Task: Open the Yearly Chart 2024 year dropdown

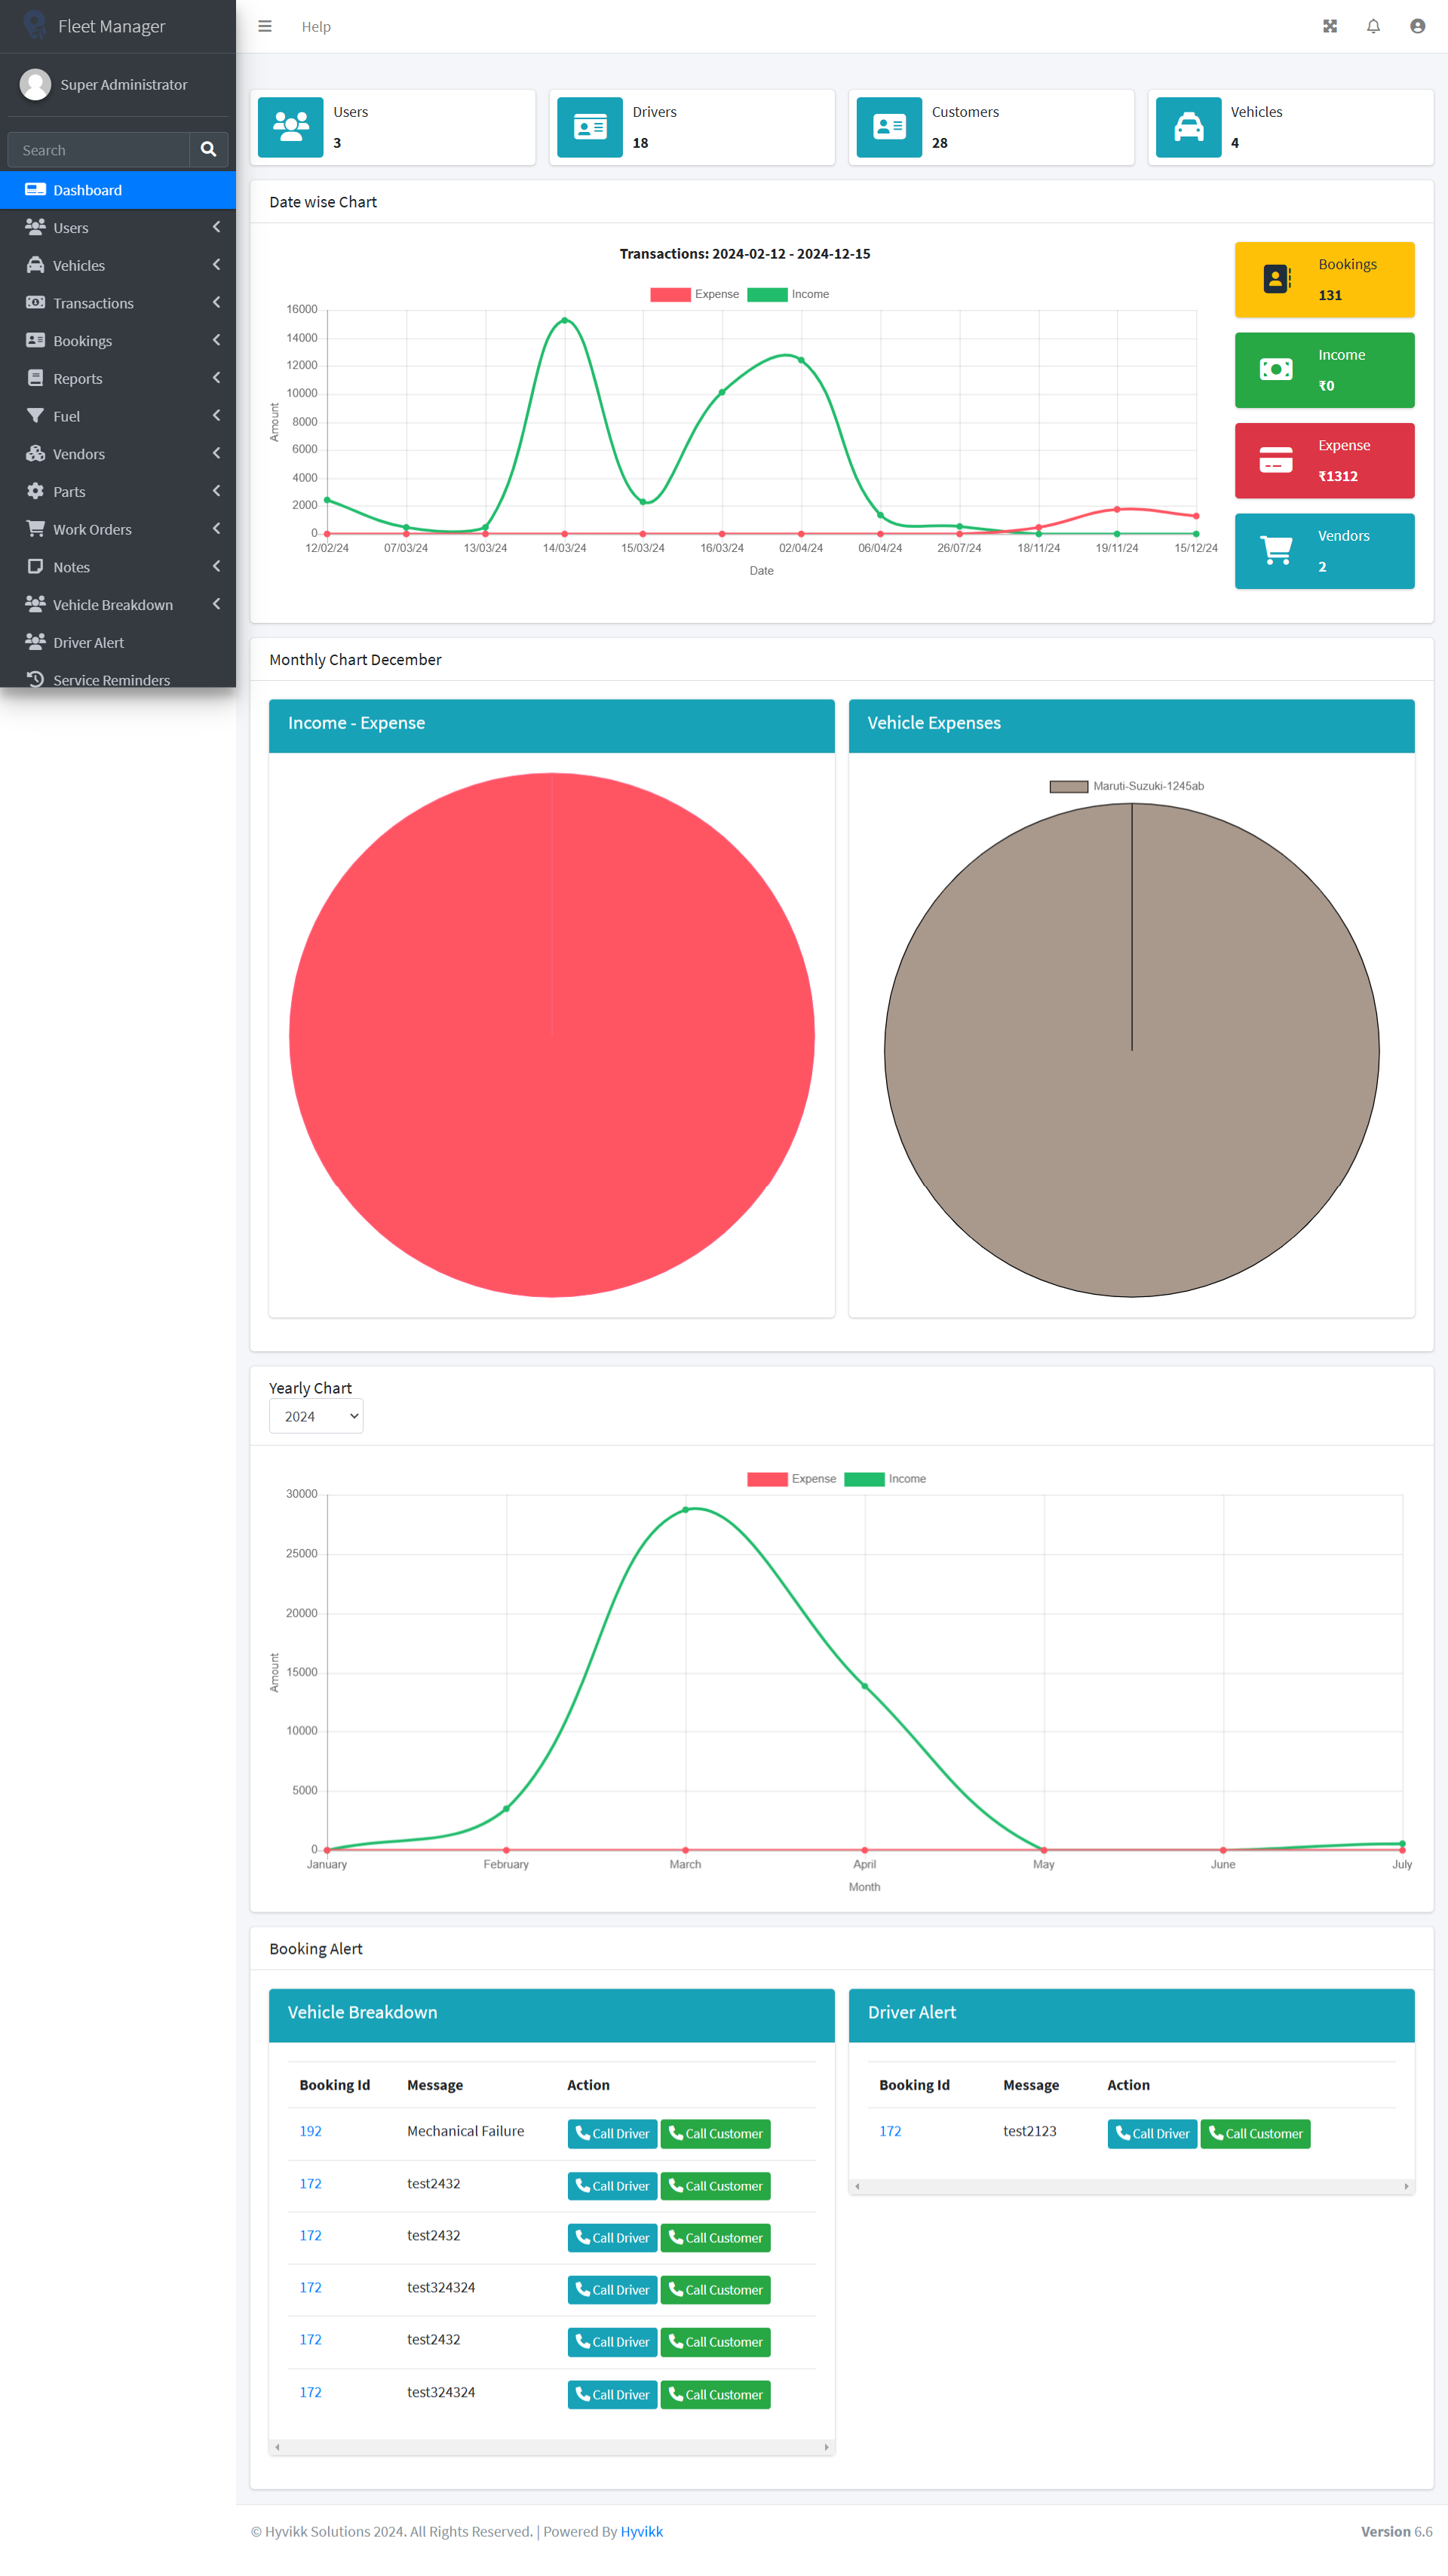Action: 316,1416
